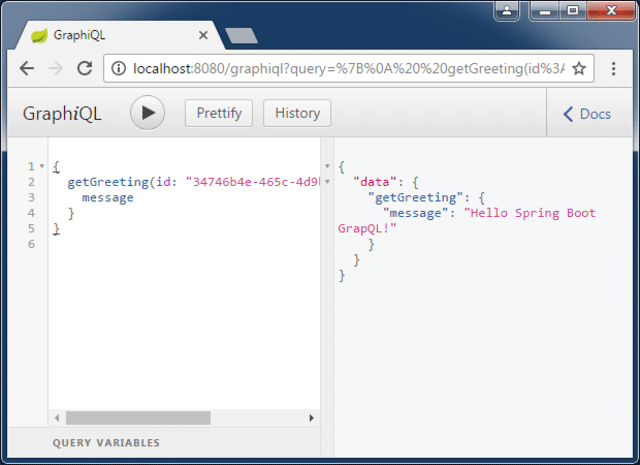Click the "getGreeting" key in the response
Screen dimensions: 640x465
click(x=416, y=198)
